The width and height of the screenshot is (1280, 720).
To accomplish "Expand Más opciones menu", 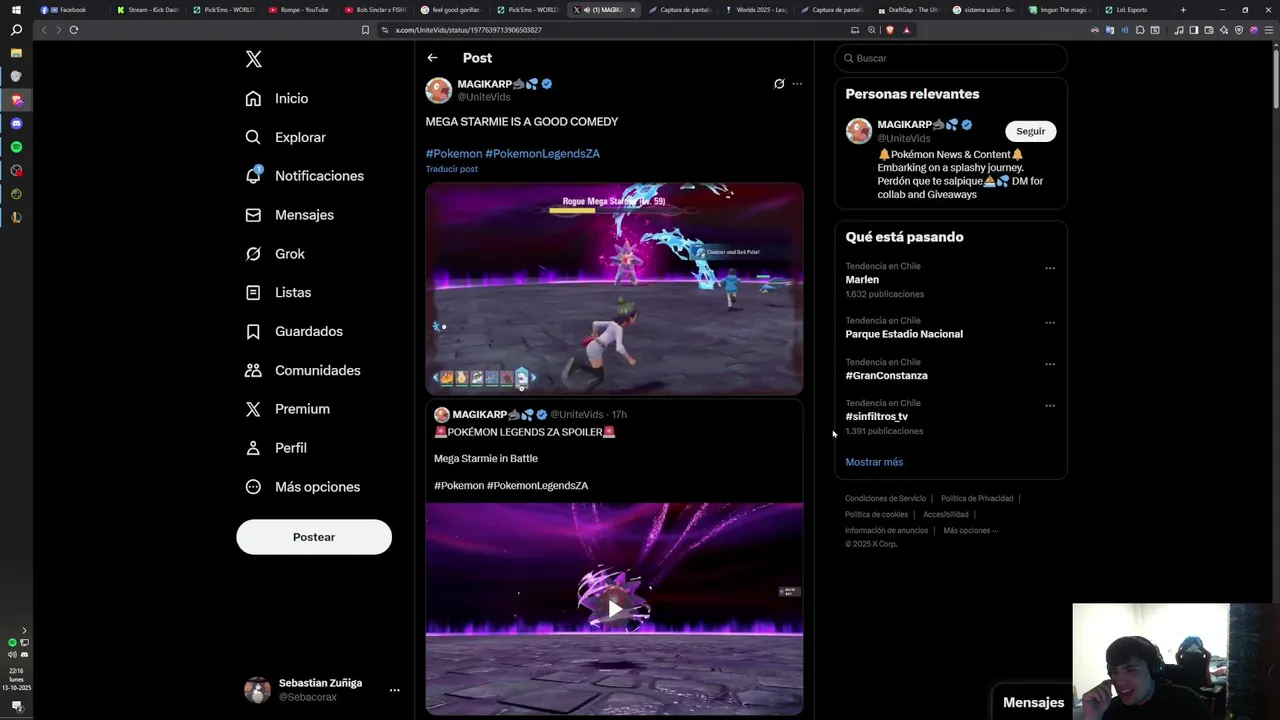I will pos(302,487).
